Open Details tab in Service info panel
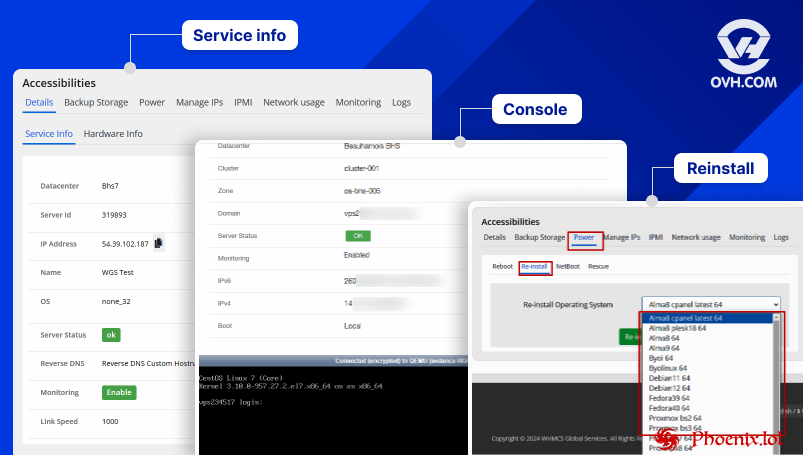Viewport: 803px width, 455px height. [x=39, y=102]
